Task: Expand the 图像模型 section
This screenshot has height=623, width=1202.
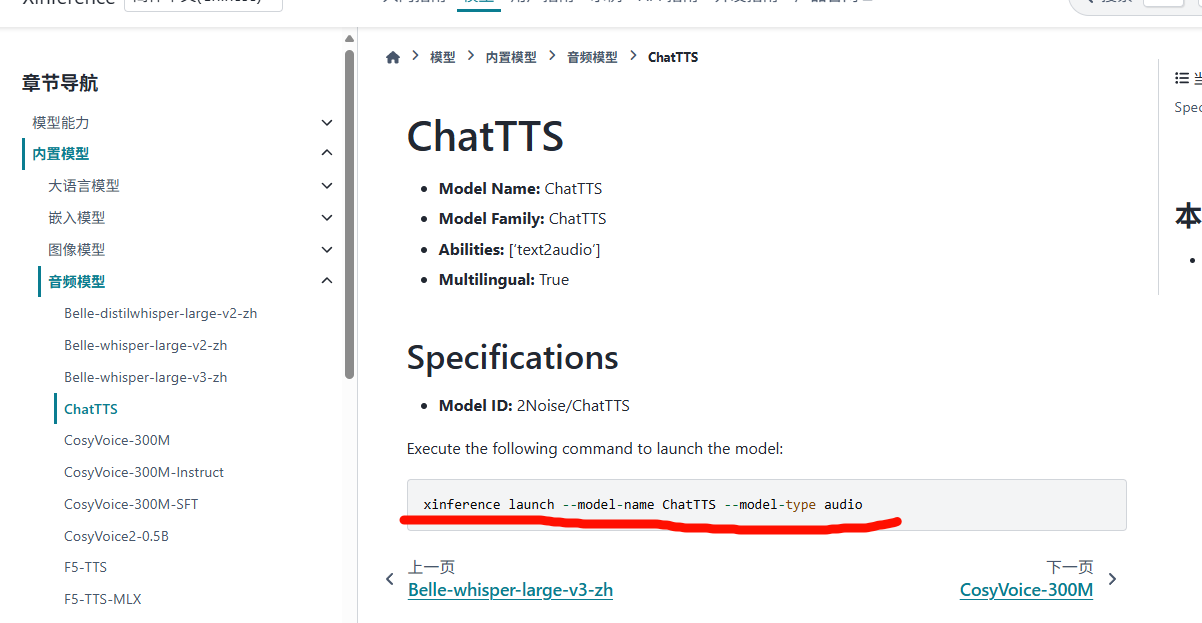Action: 326,249
